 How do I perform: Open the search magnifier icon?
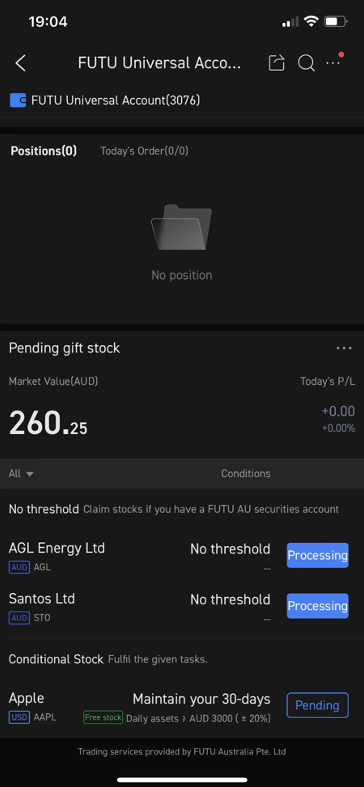click(306, 63)
